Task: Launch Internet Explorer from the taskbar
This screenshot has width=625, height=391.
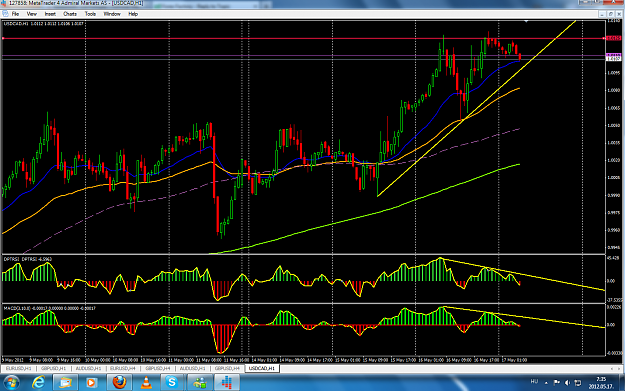Action: point(38,383)
